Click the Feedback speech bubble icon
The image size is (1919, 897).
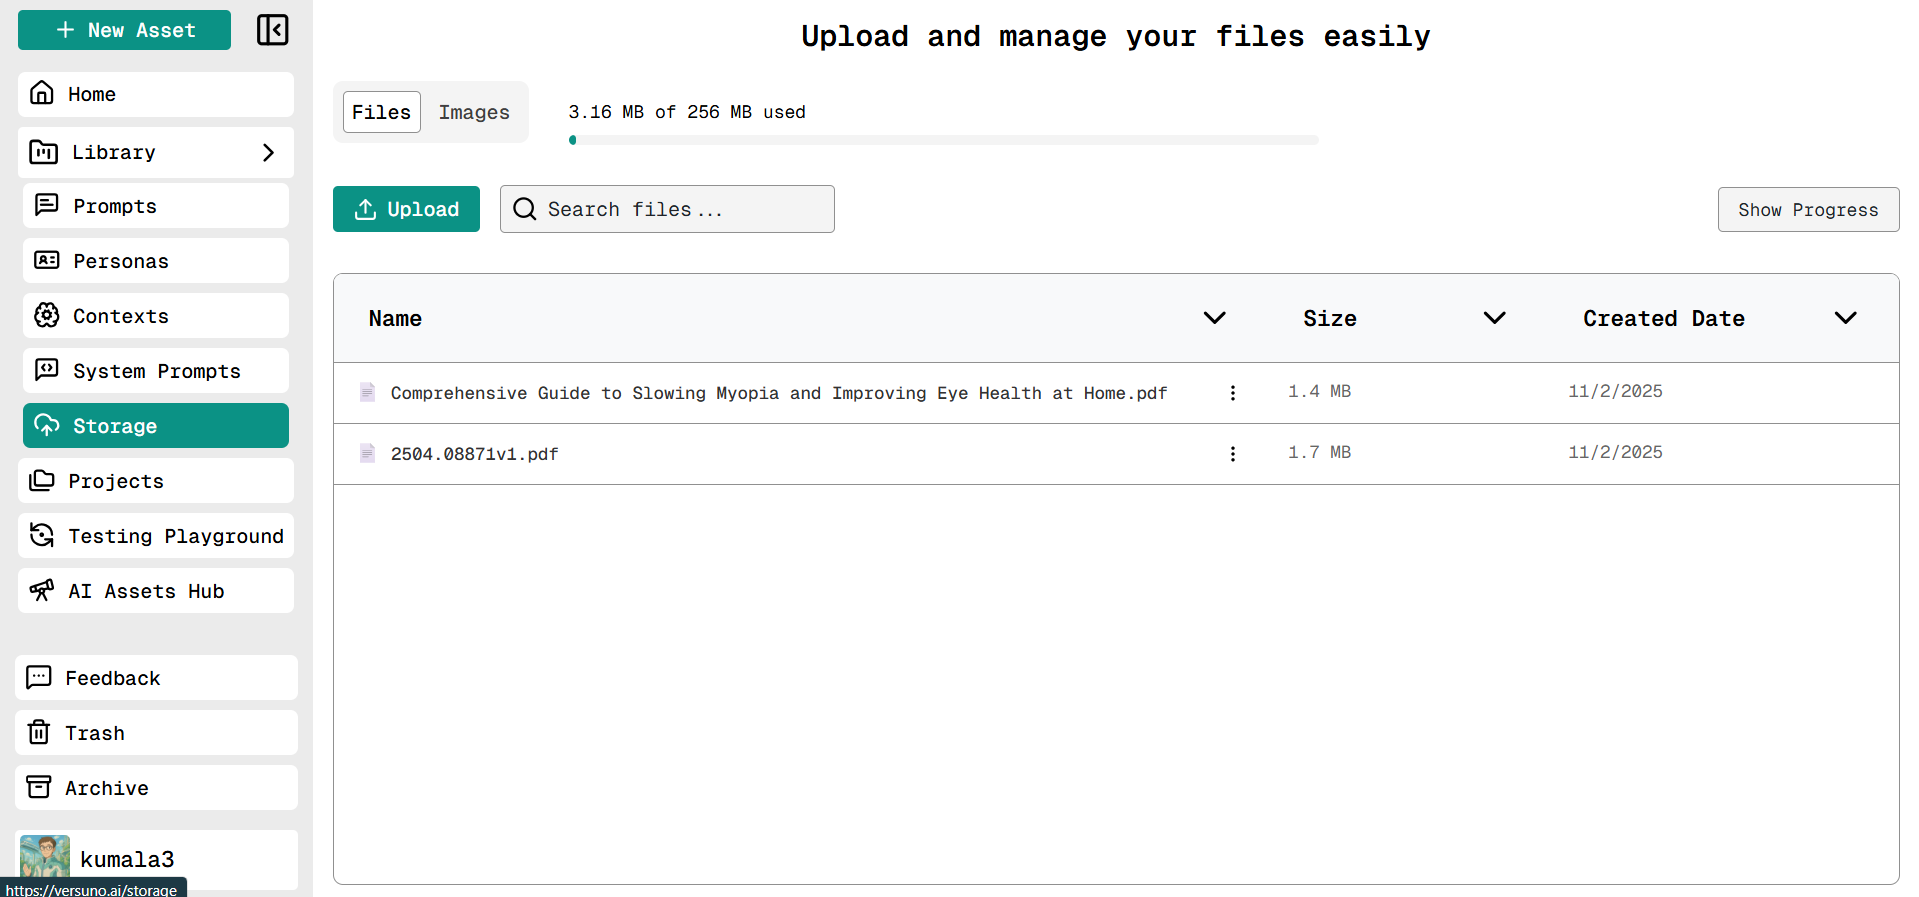pos(39,677)
